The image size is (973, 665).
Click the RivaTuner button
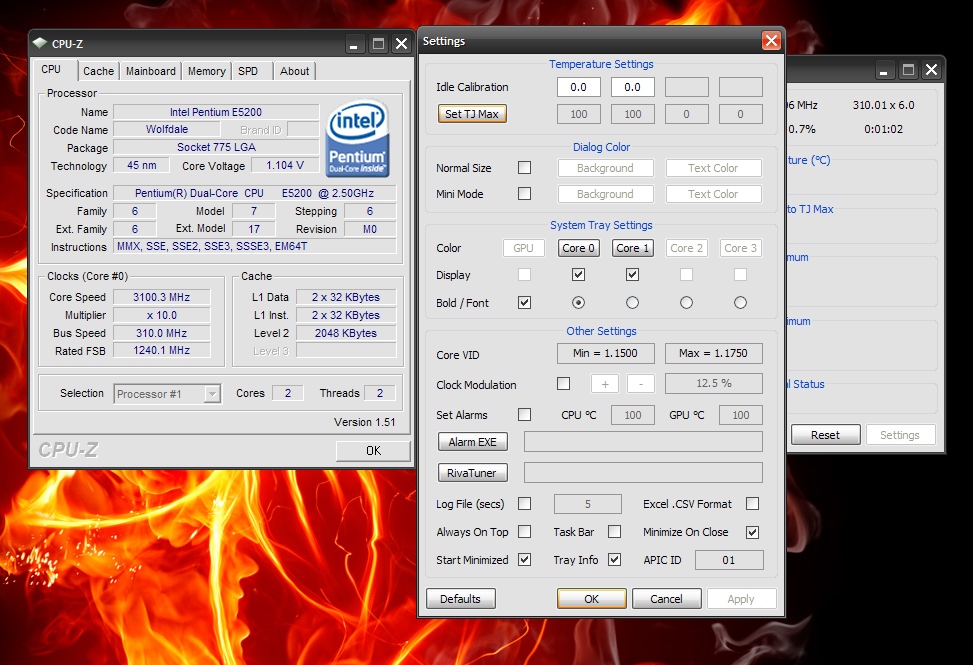click(473, 473)
